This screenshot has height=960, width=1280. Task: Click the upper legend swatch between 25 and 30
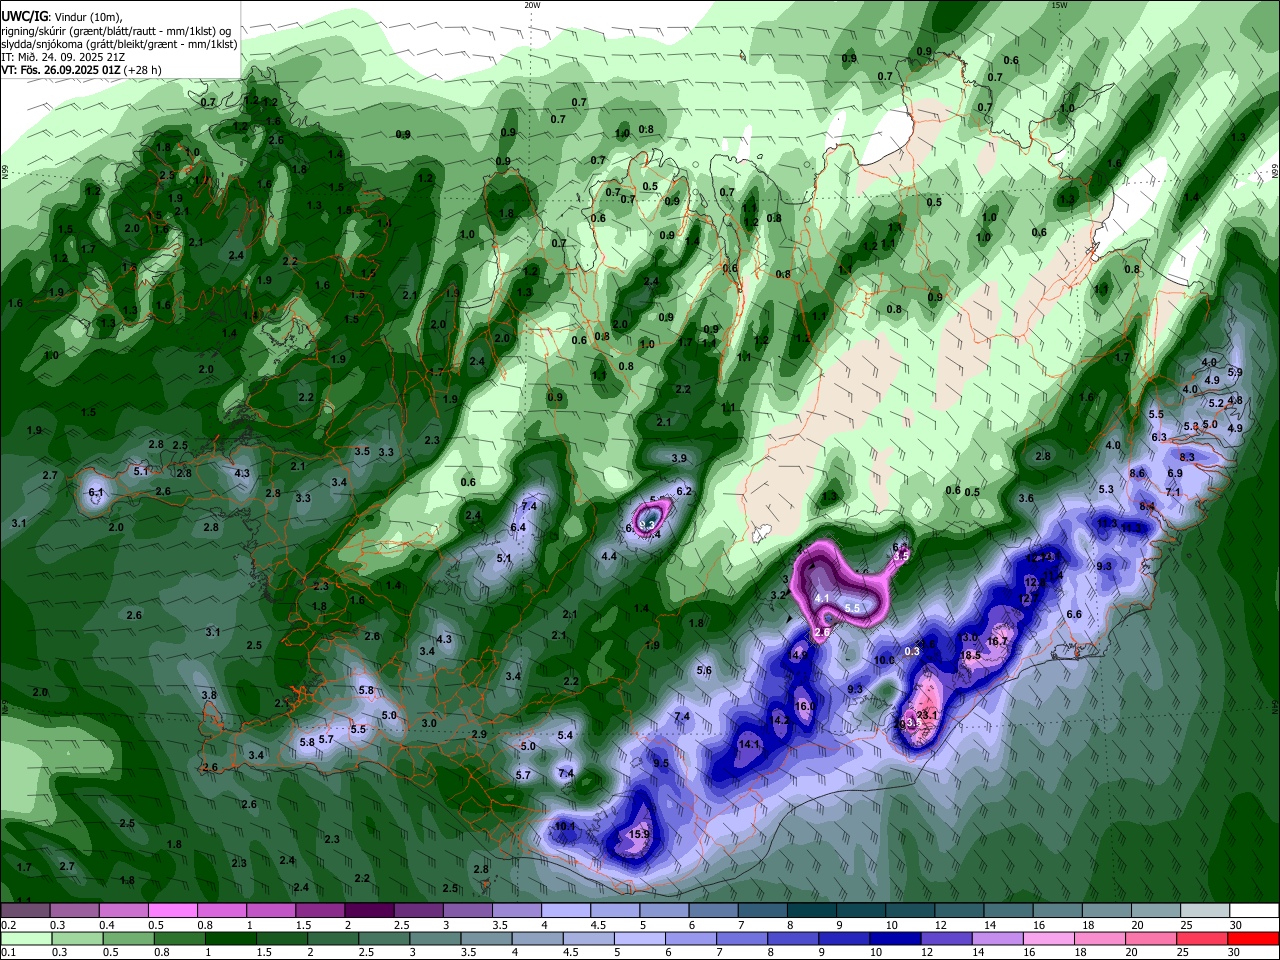pos(1206,910)
